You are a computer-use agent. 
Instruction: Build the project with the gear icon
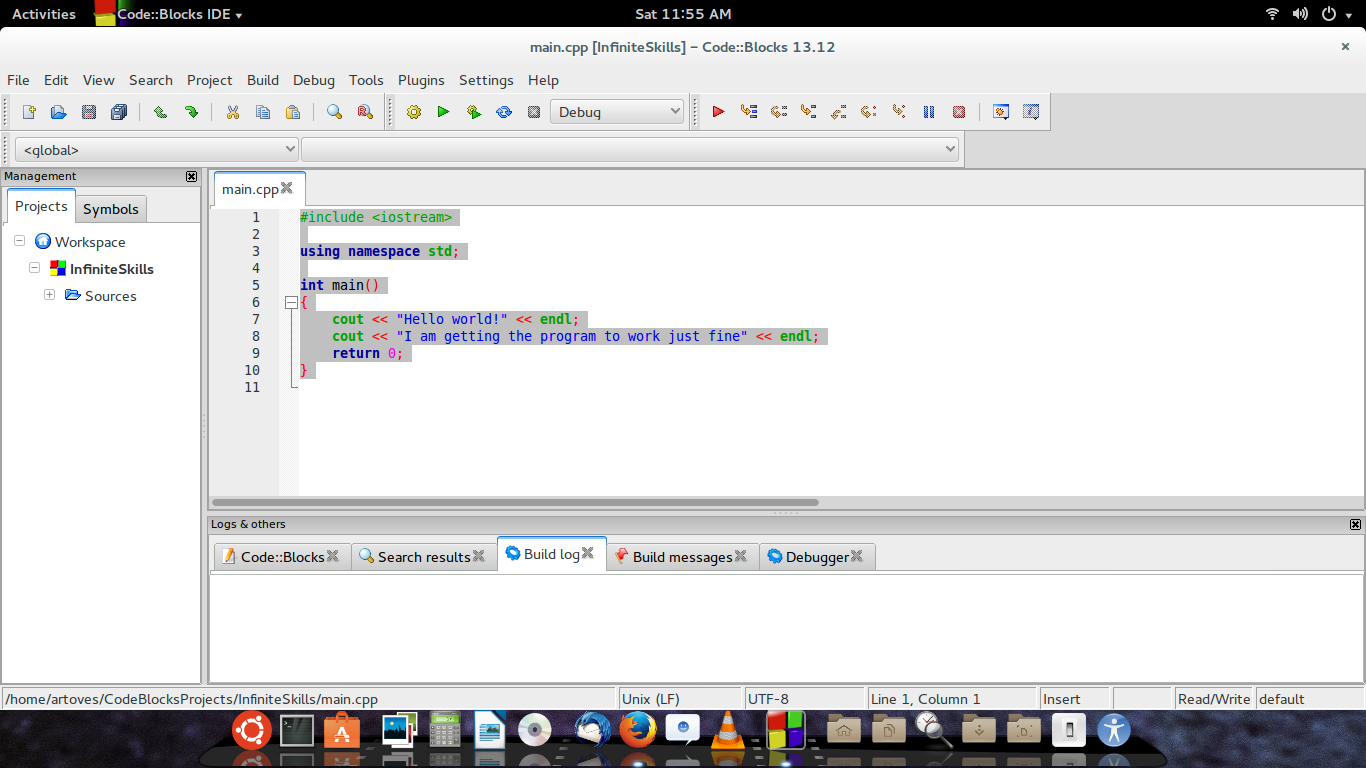pyautogui.click(x=414, y=112)
